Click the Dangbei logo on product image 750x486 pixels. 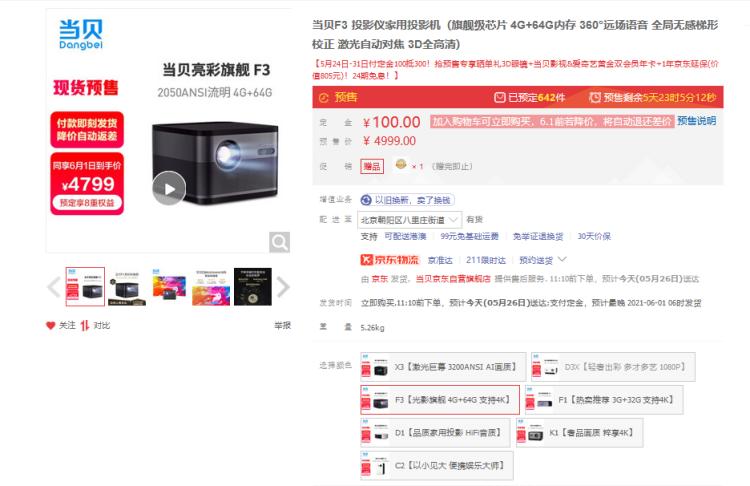click(x=81, y=34)
